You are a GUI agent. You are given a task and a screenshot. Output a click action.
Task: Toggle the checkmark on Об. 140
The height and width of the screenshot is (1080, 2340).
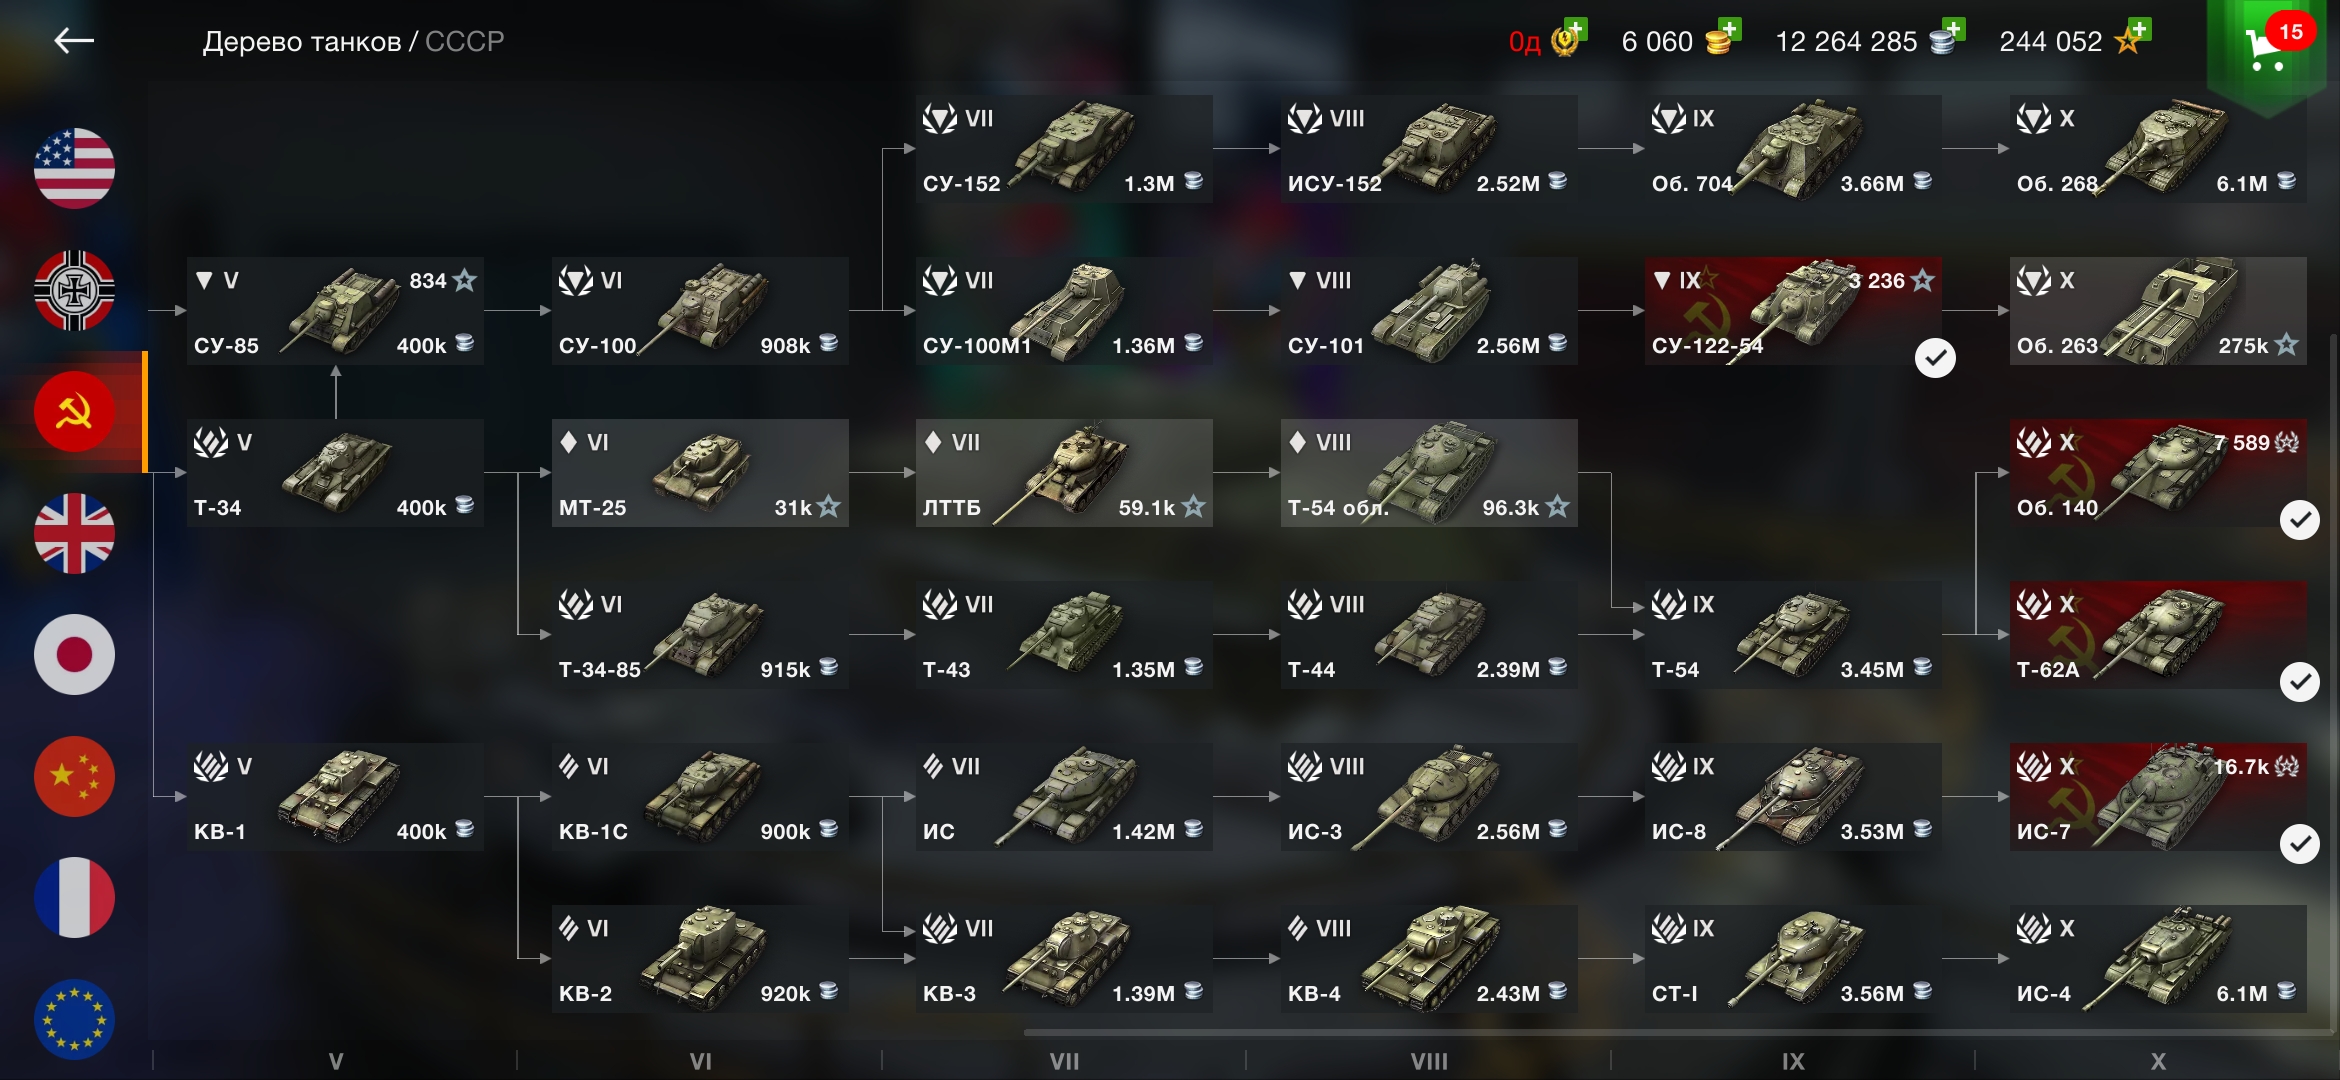2299,520
